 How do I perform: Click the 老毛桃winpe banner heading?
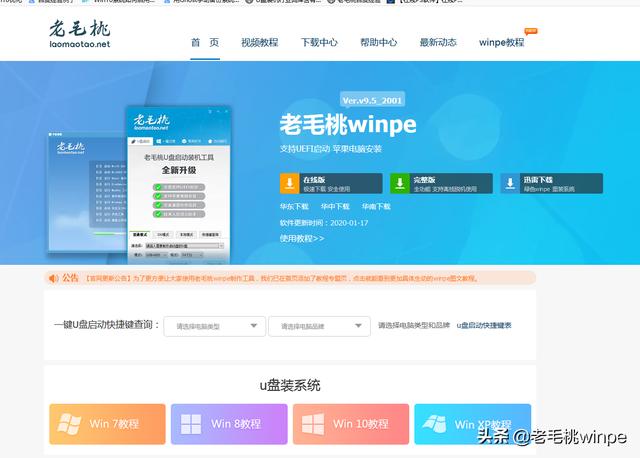tap(348, 124)
